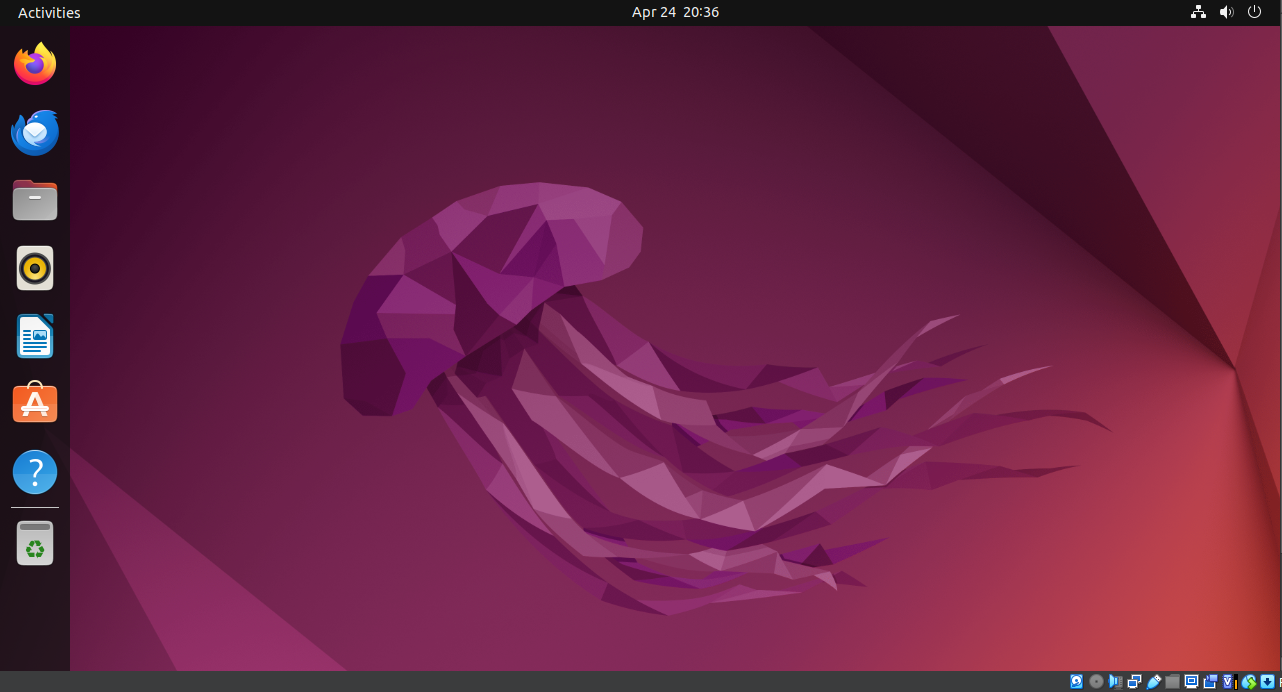This screenshot has height=692, width=1282.
Task: Click VirtualBox hard disk activity icon
Action: coord(1077,681)
